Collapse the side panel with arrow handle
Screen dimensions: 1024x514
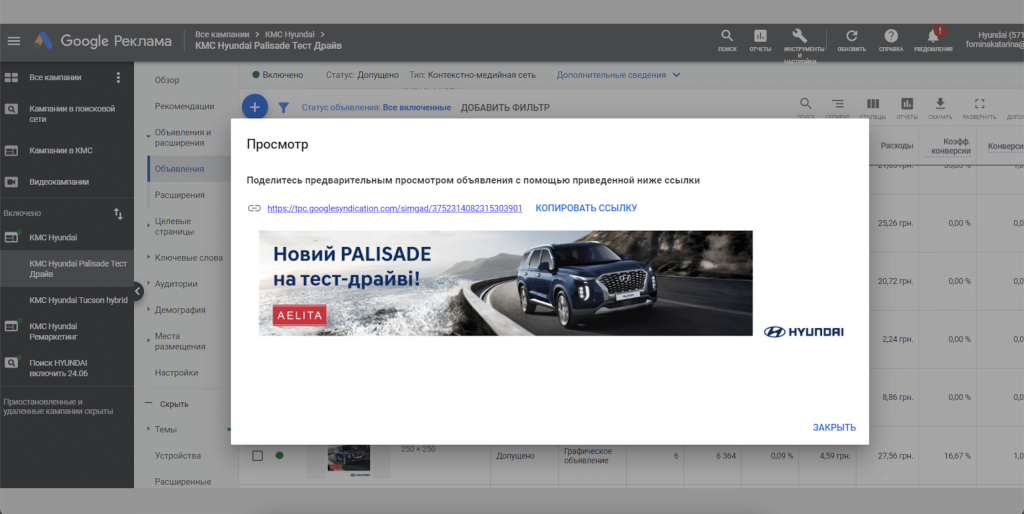click(138, 291)
